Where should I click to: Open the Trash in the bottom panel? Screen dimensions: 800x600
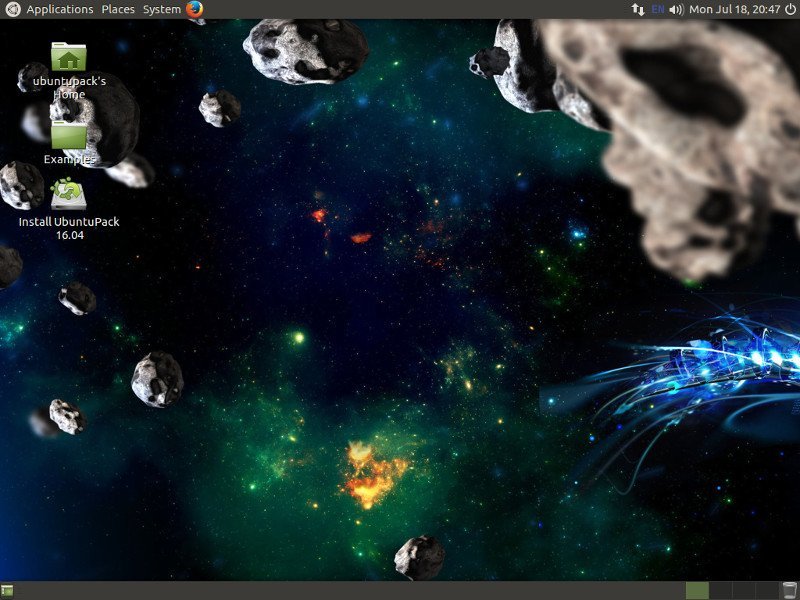click(790, 591)
